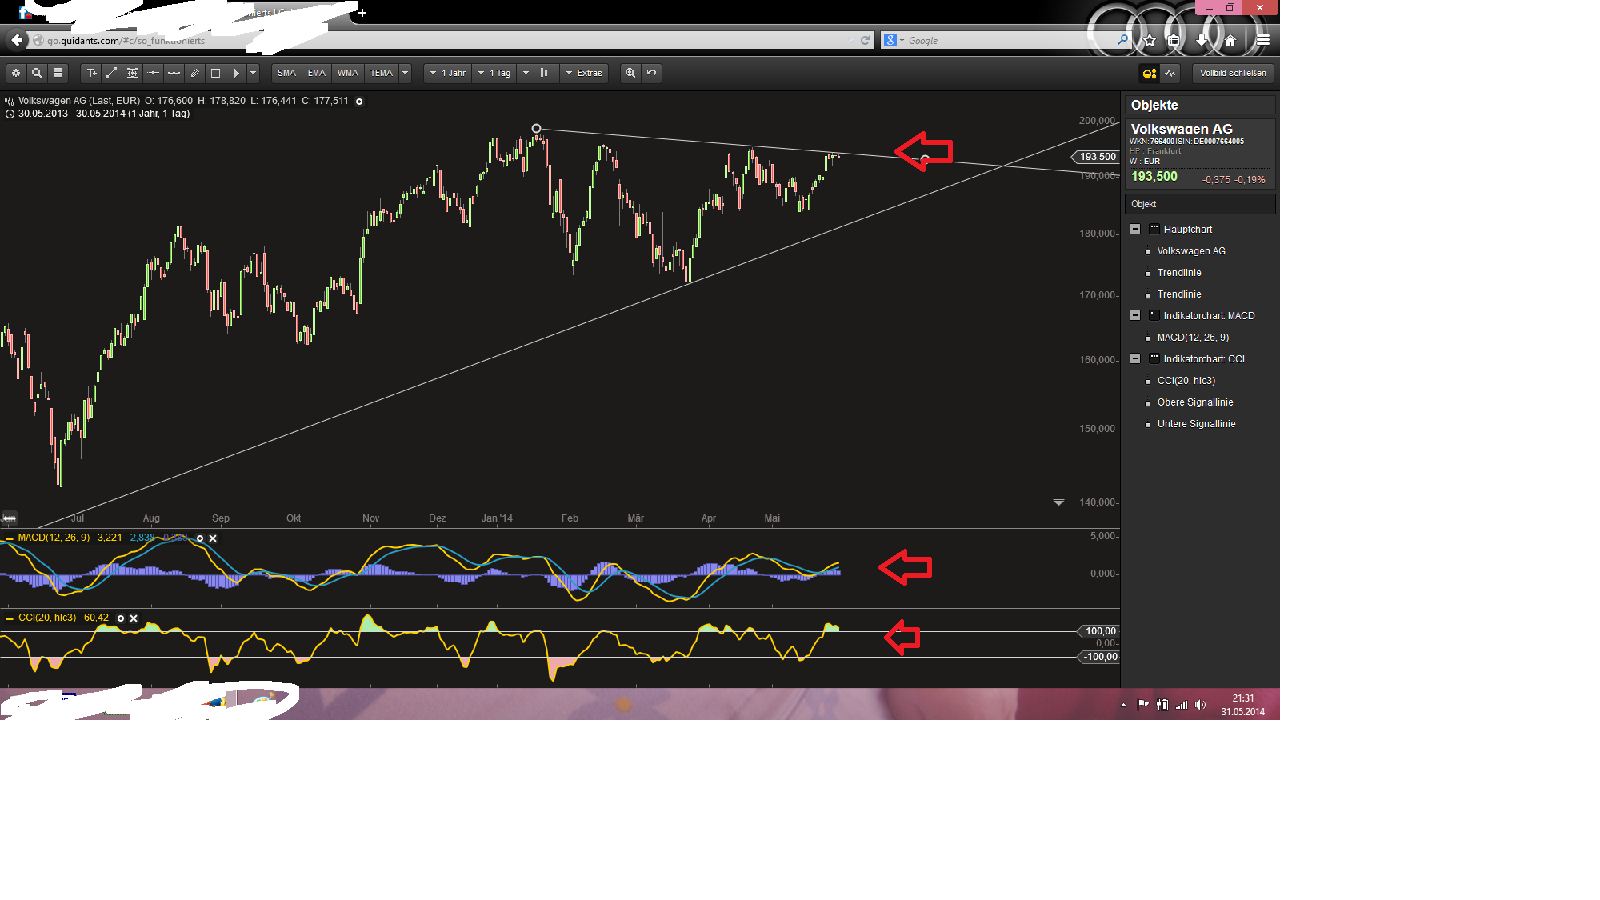
Task: Click the browser URL address field
Action: tap(450, 40)
